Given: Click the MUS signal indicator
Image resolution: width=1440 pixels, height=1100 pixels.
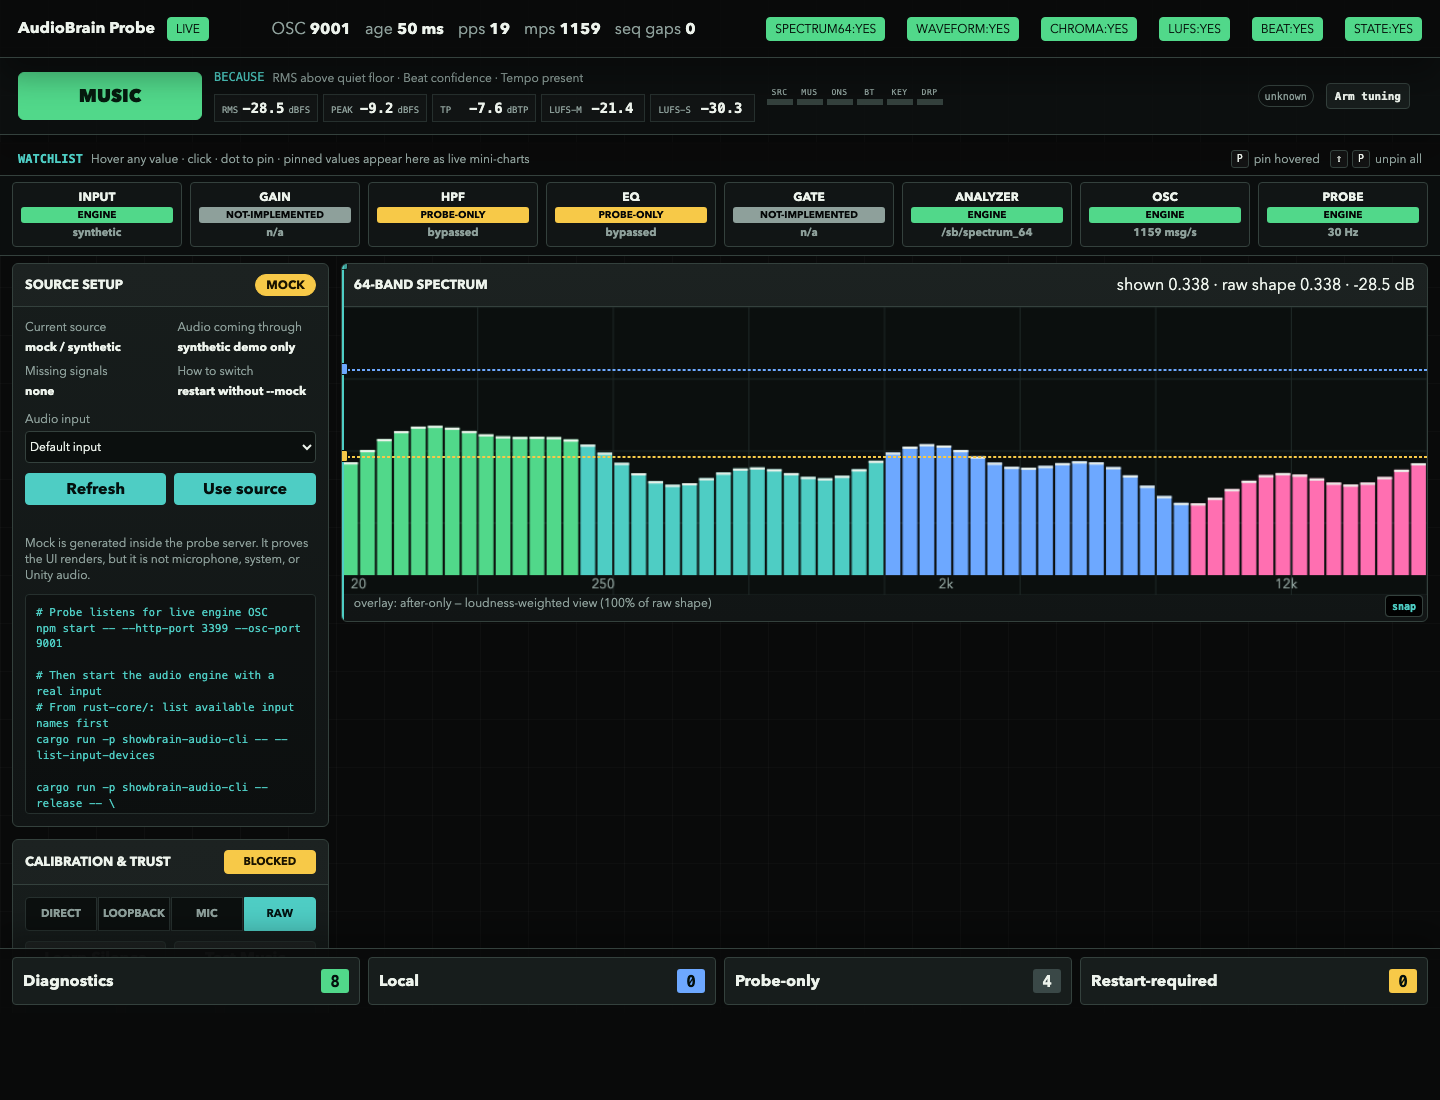Looking at the screenshot, I should click(809, 96).
